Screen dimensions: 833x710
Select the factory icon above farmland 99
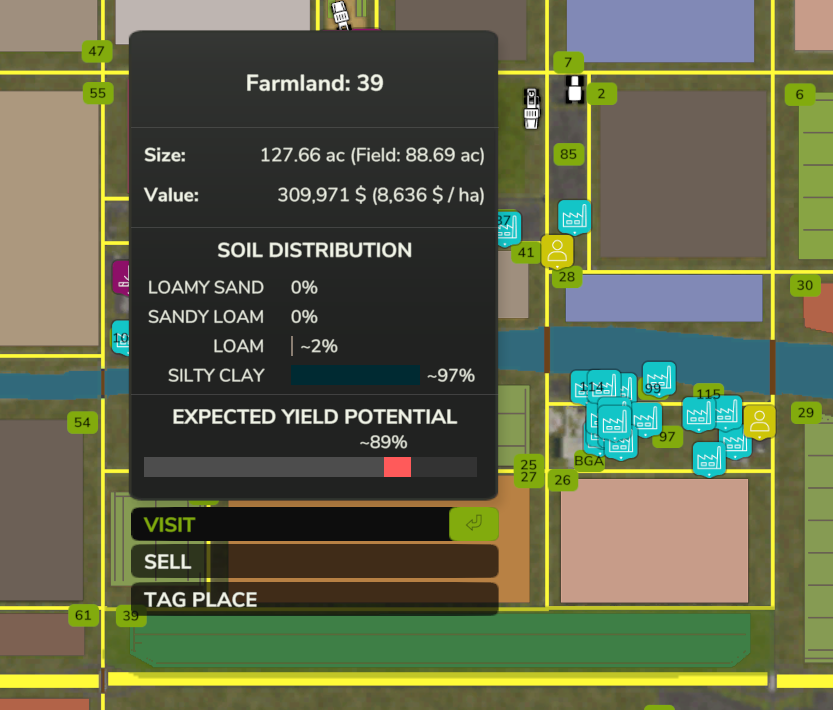(659, 378)
